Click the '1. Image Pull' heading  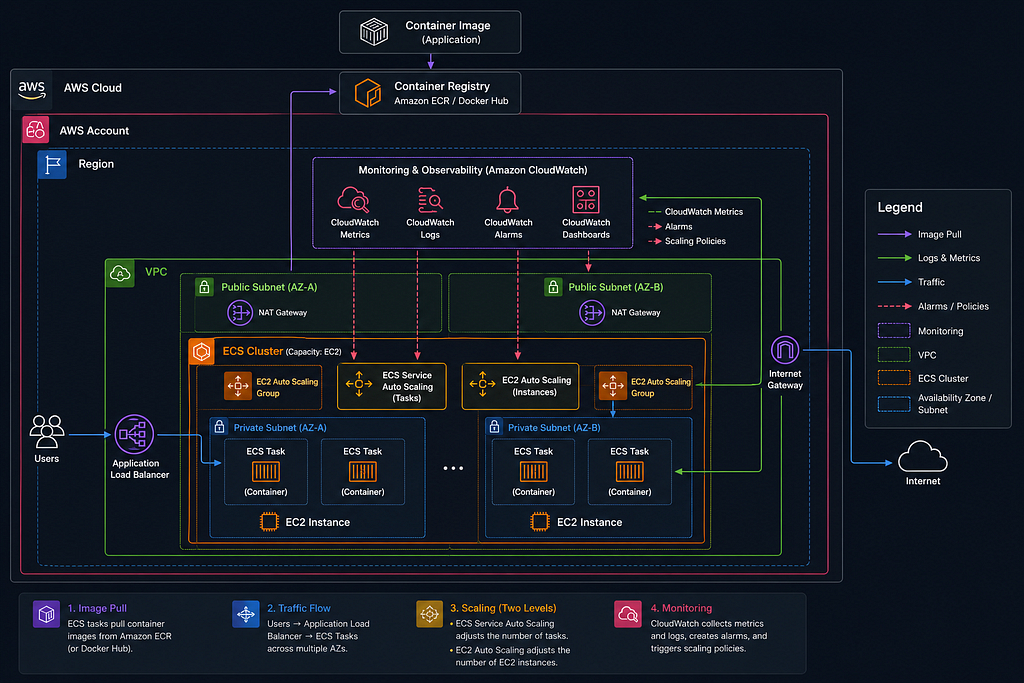tap(97, 609)
